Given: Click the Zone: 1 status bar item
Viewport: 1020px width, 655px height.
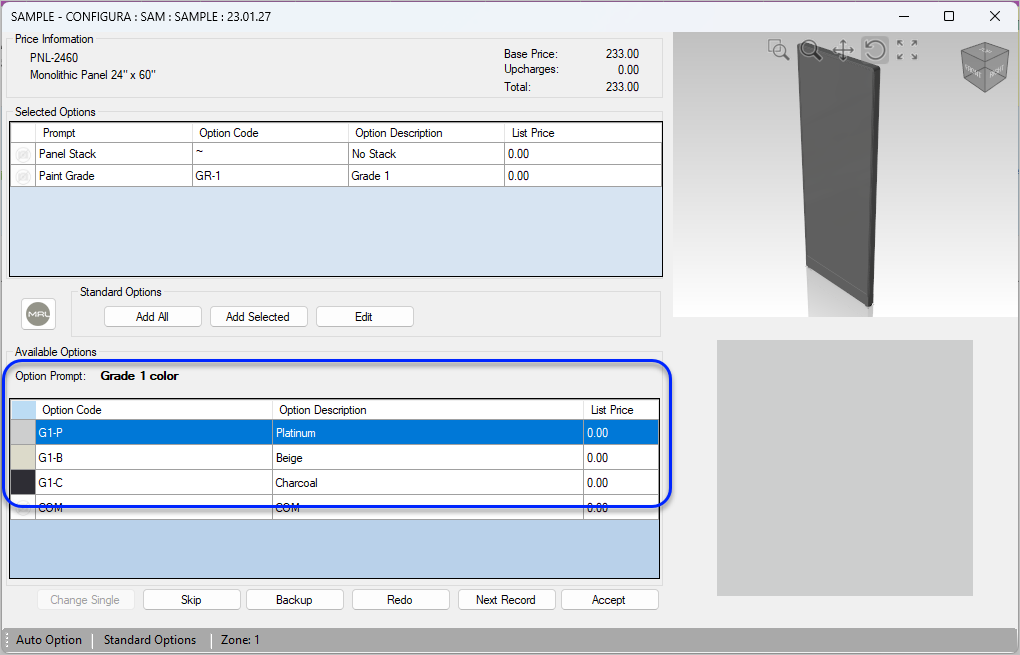Looking at the screenshot, I should (240, 639).
